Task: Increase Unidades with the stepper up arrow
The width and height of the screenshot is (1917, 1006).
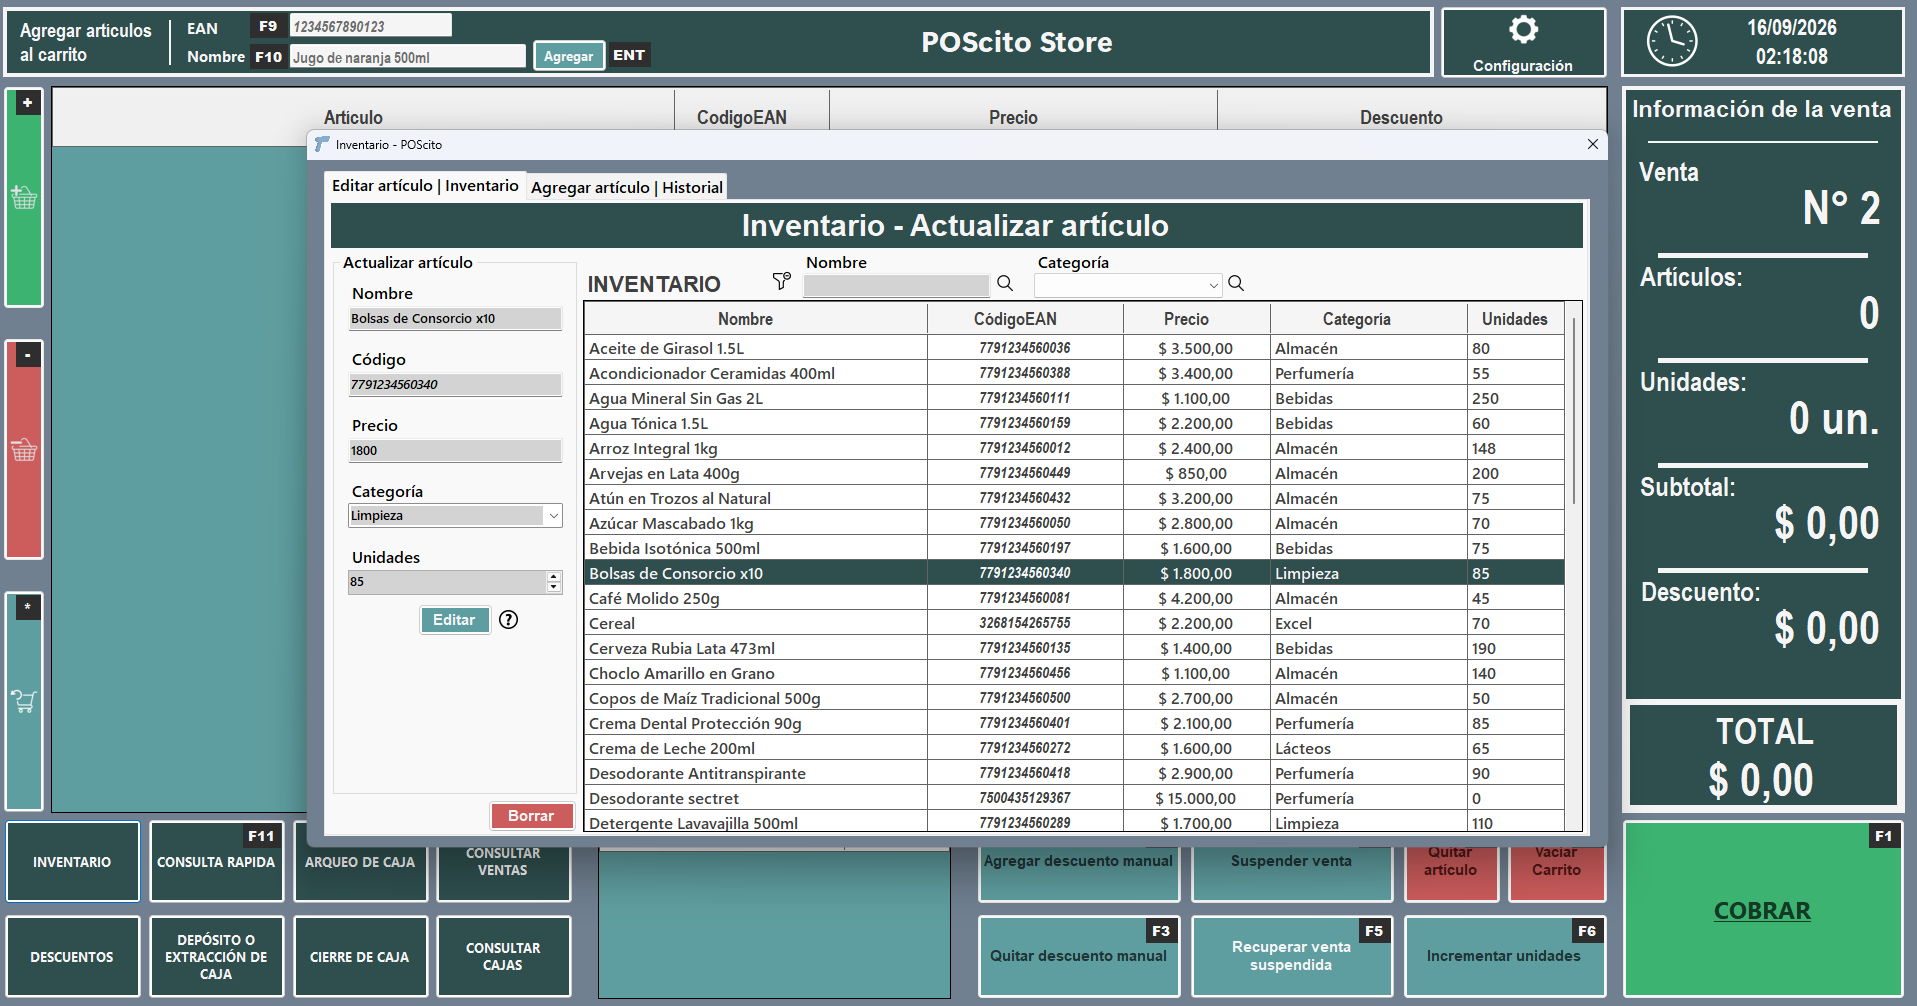Action: [554, 577]
